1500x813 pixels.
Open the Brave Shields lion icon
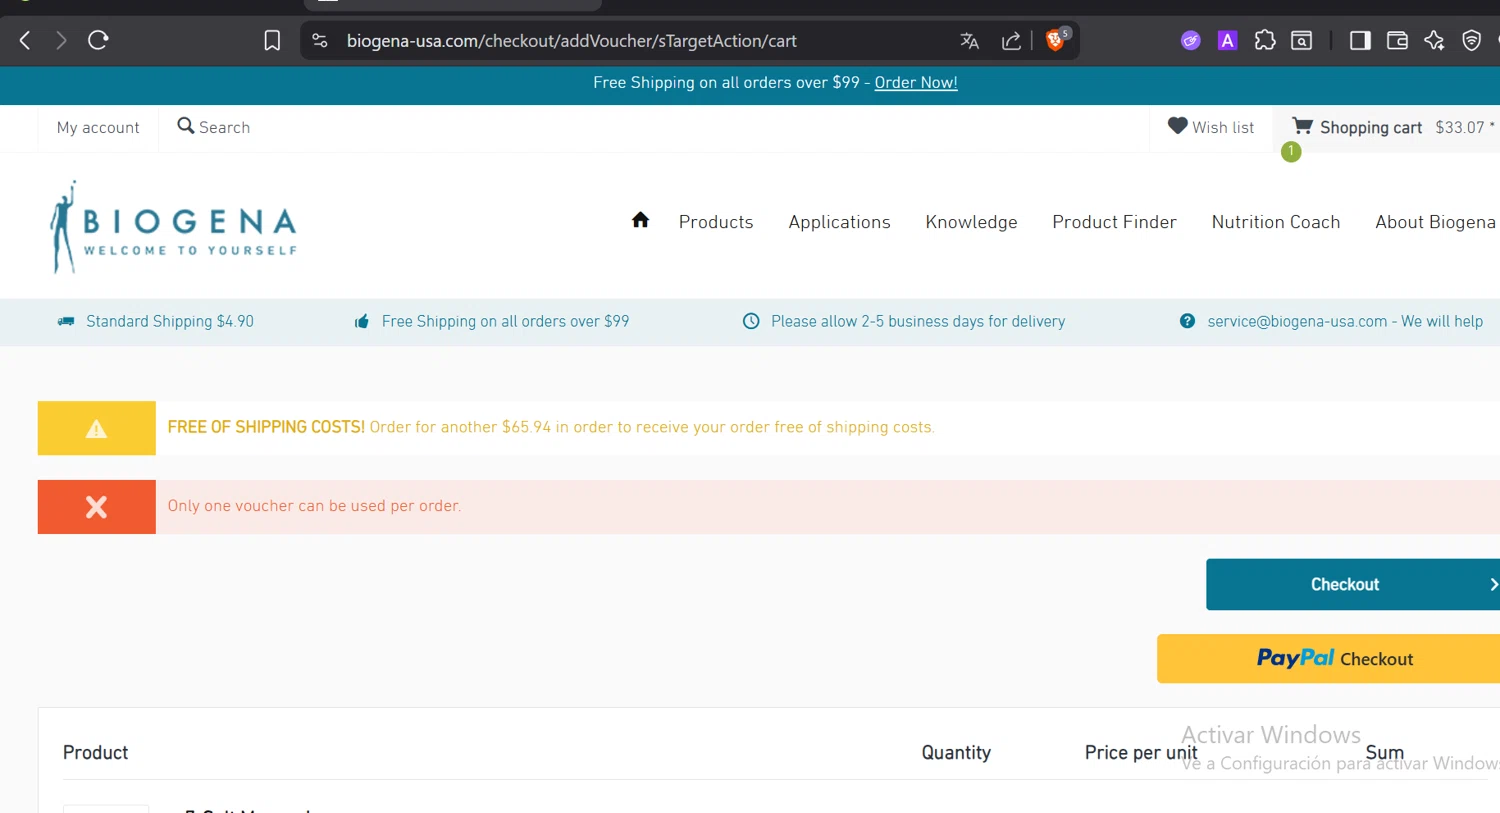pyautogui.click(x=1056, y=40)
